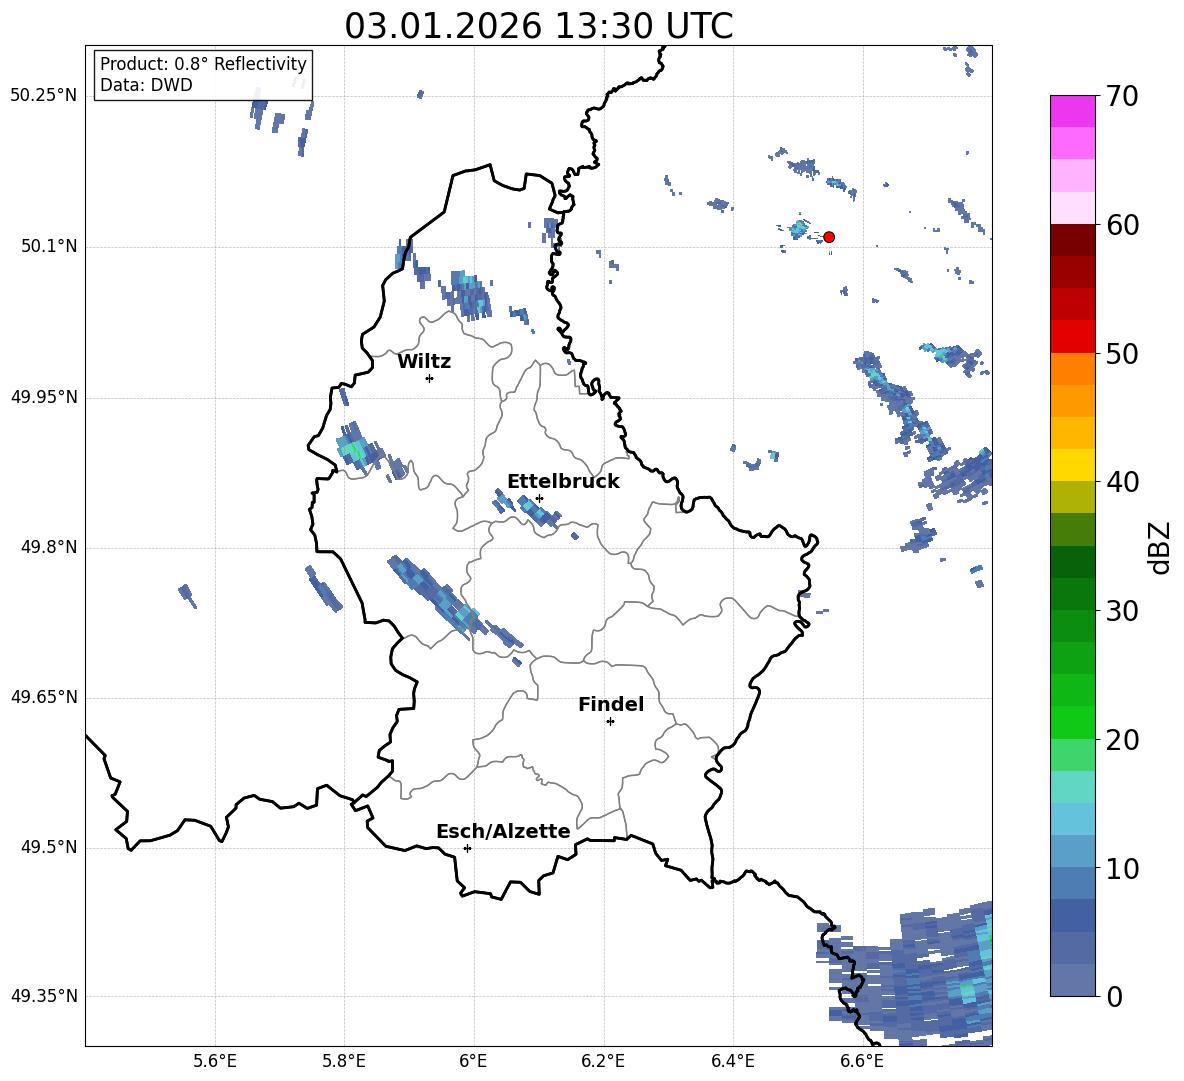This screenshot has width=1184, height=1081.
Task: Click the Ettelbruck label
Action: (563, 482)
